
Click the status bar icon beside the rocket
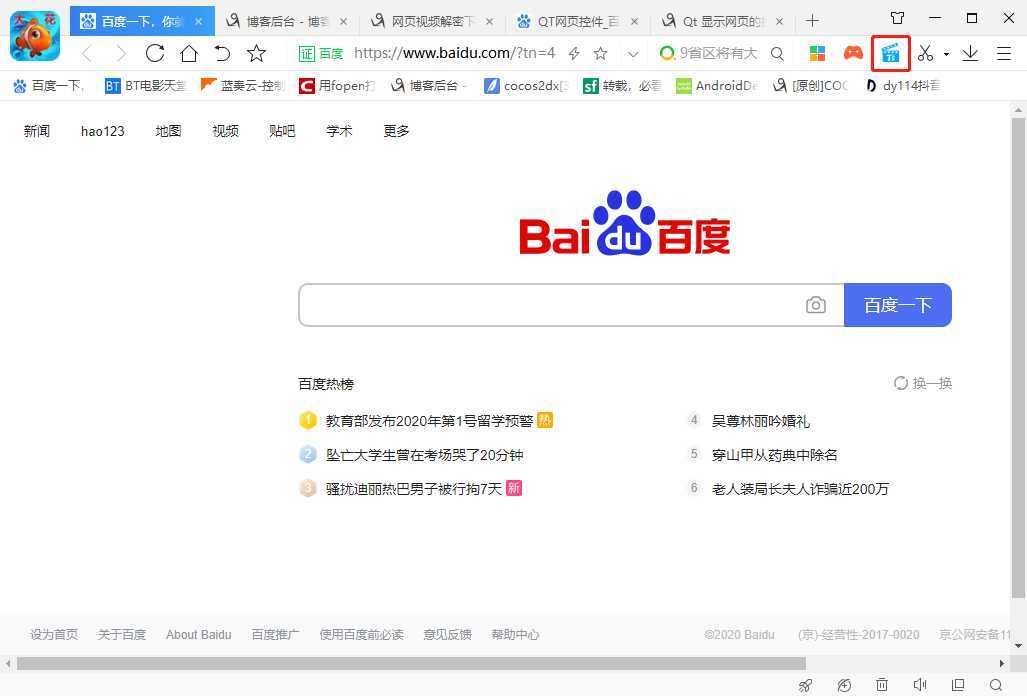point(844,685)
